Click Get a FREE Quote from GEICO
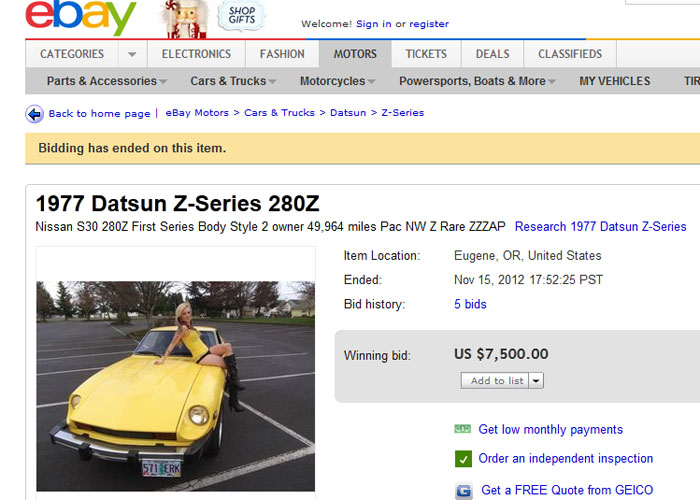Viewport: 700px width, 500px height. (567, 490)
